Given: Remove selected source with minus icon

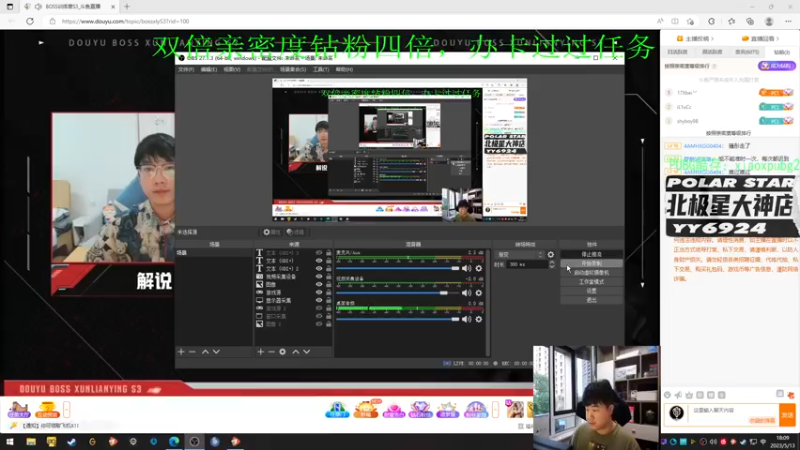Looking at the screenshot, I should pos(271,352).
